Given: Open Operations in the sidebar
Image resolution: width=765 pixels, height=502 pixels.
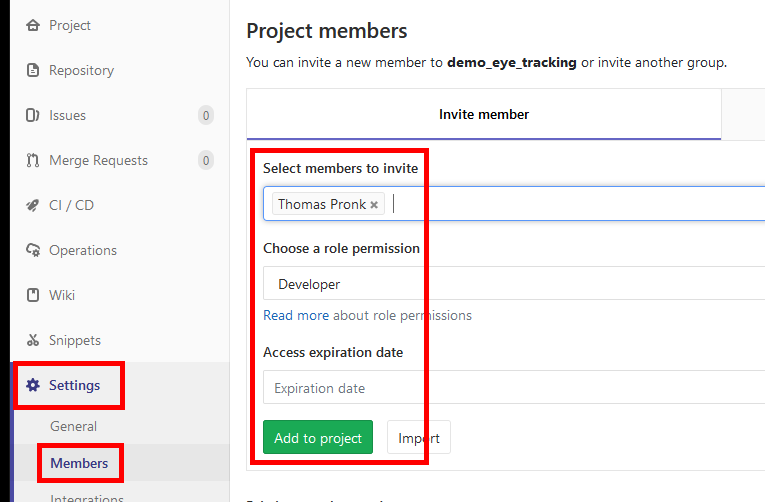Looking at the screenshot, I should pos(83,250).
